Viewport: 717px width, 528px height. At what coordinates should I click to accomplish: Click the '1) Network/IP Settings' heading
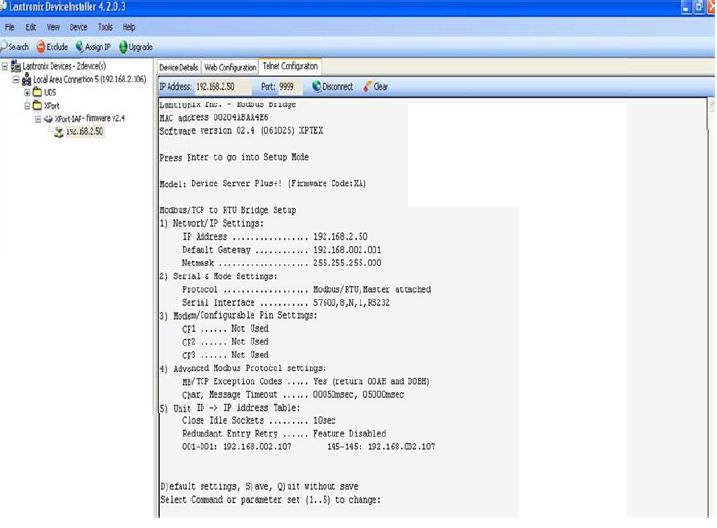[x=211, y=224]
